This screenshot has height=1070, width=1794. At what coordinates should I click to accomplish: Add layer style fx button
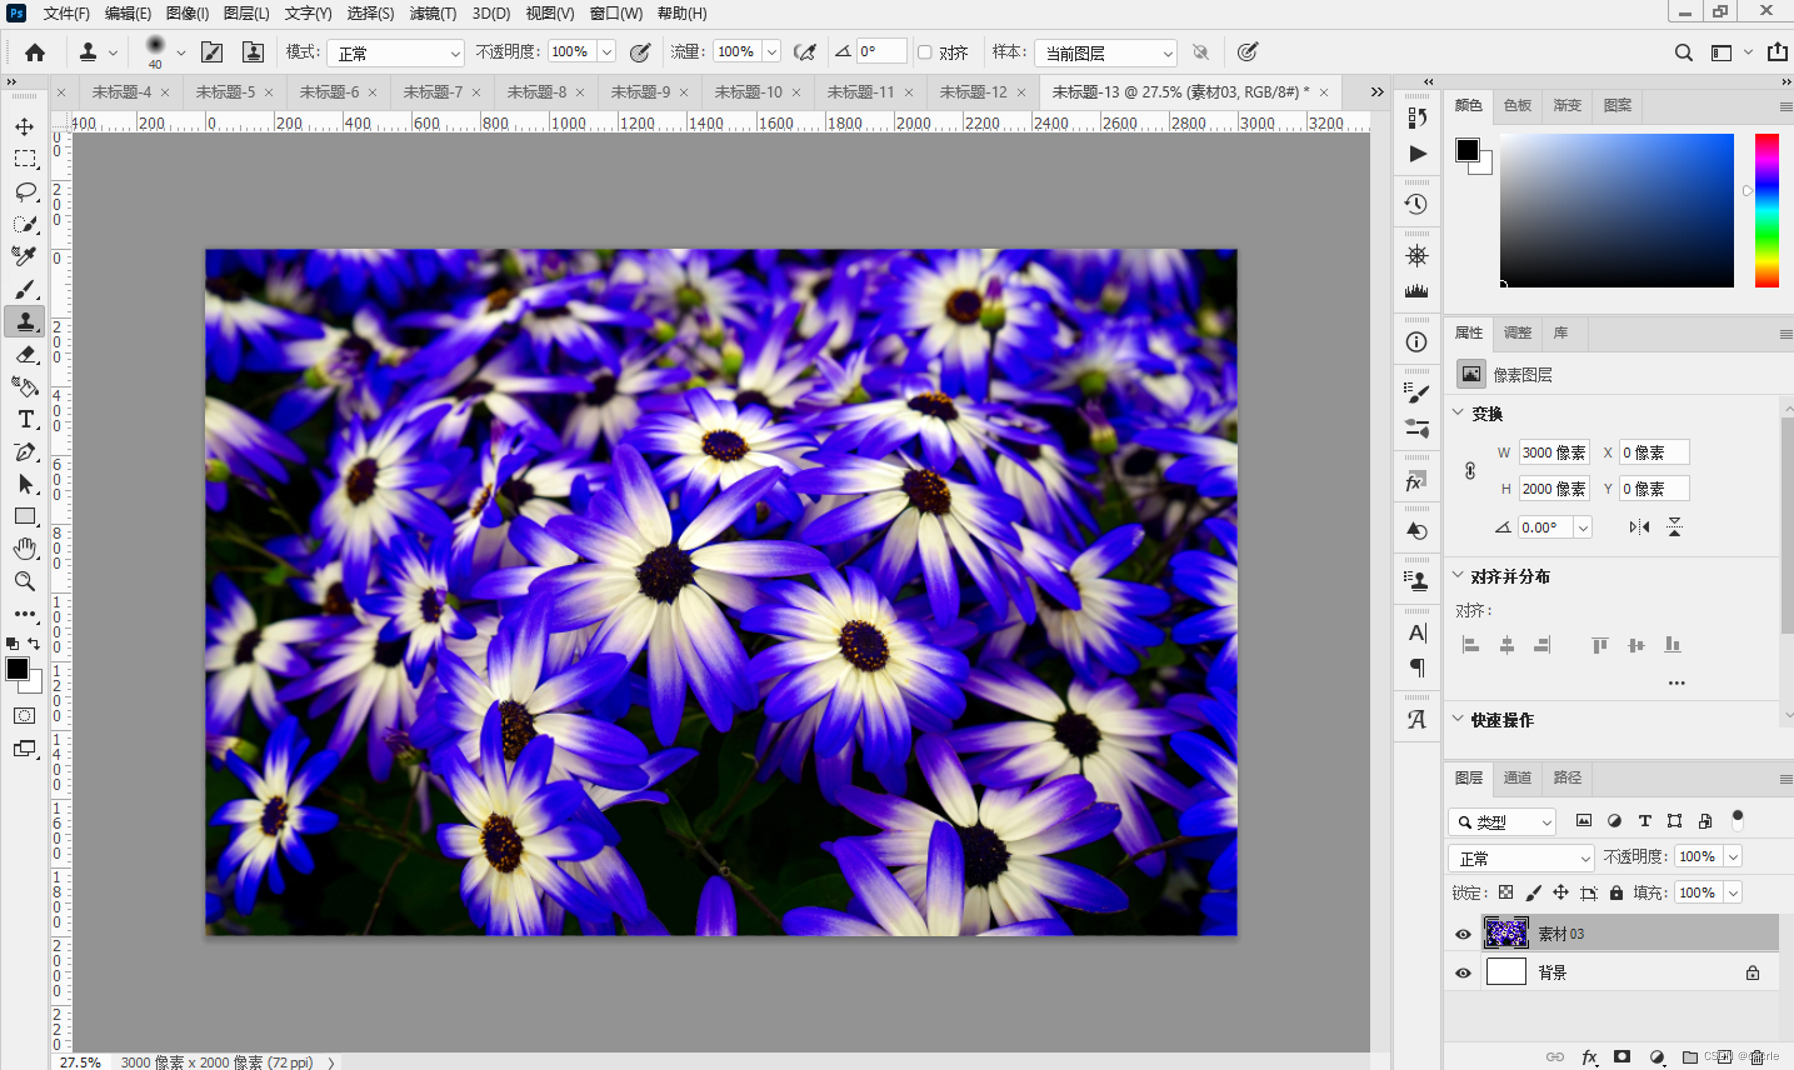coord(1589,1057)
